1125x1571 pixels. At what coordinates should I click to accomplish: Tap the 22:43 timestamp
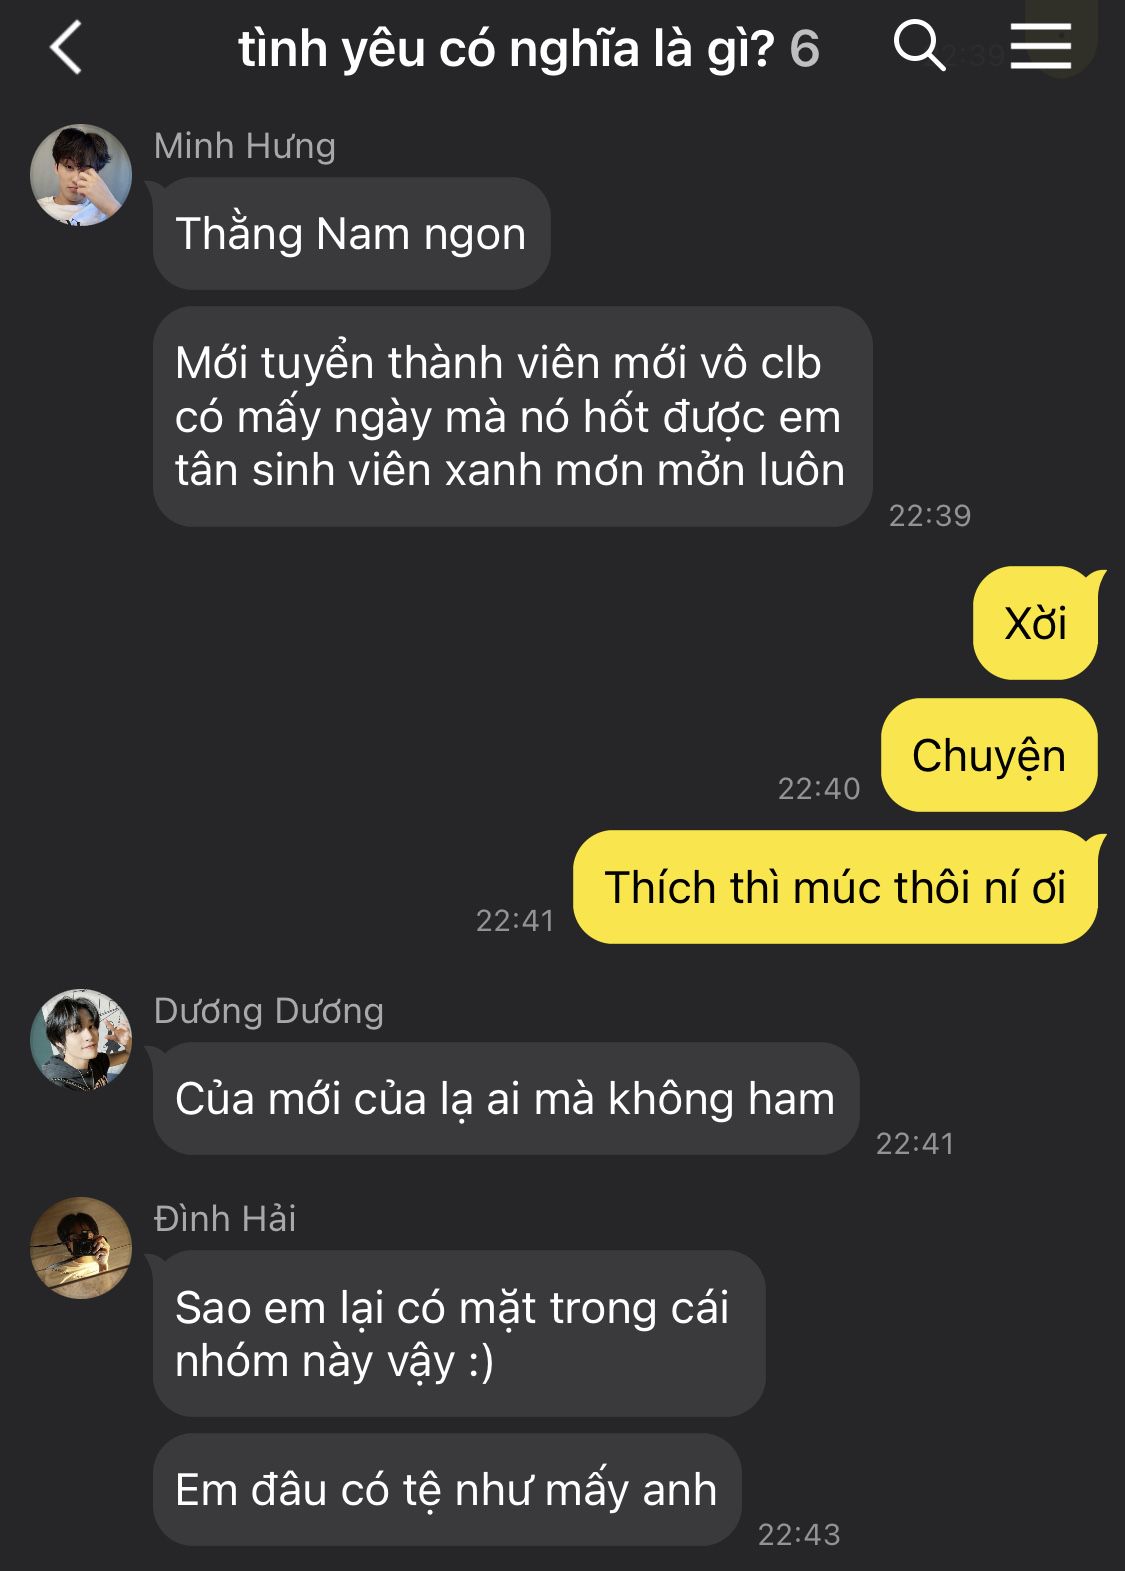click(799, 1534)
